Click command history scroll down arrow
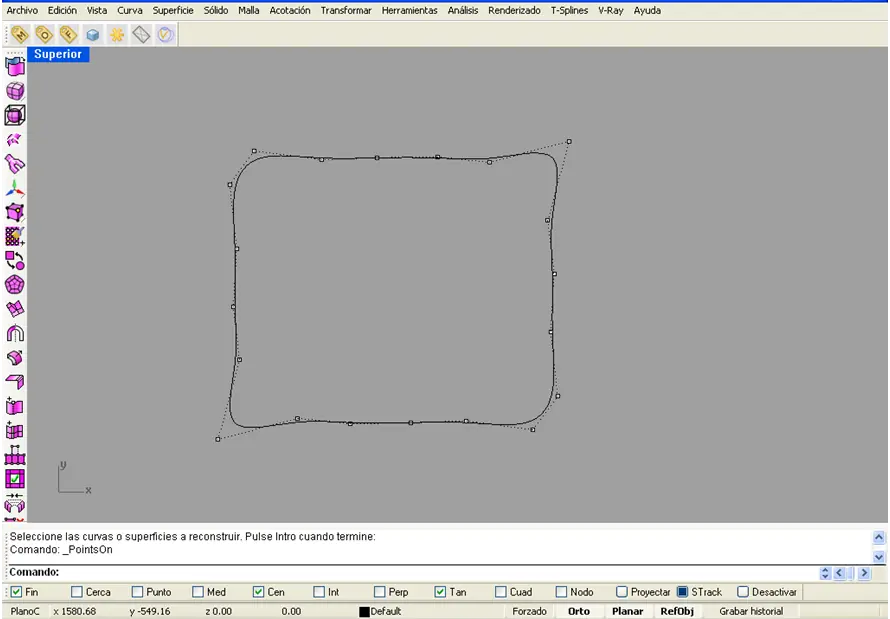Viewport: 890px width, 619px height. tap(879, 557)
